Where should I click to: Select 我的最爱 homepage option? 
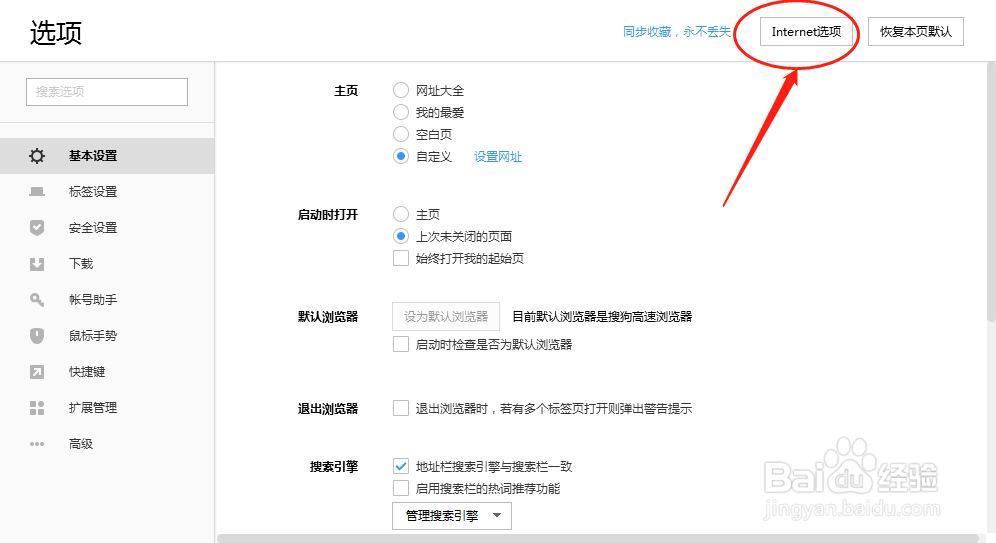[401, 112]
